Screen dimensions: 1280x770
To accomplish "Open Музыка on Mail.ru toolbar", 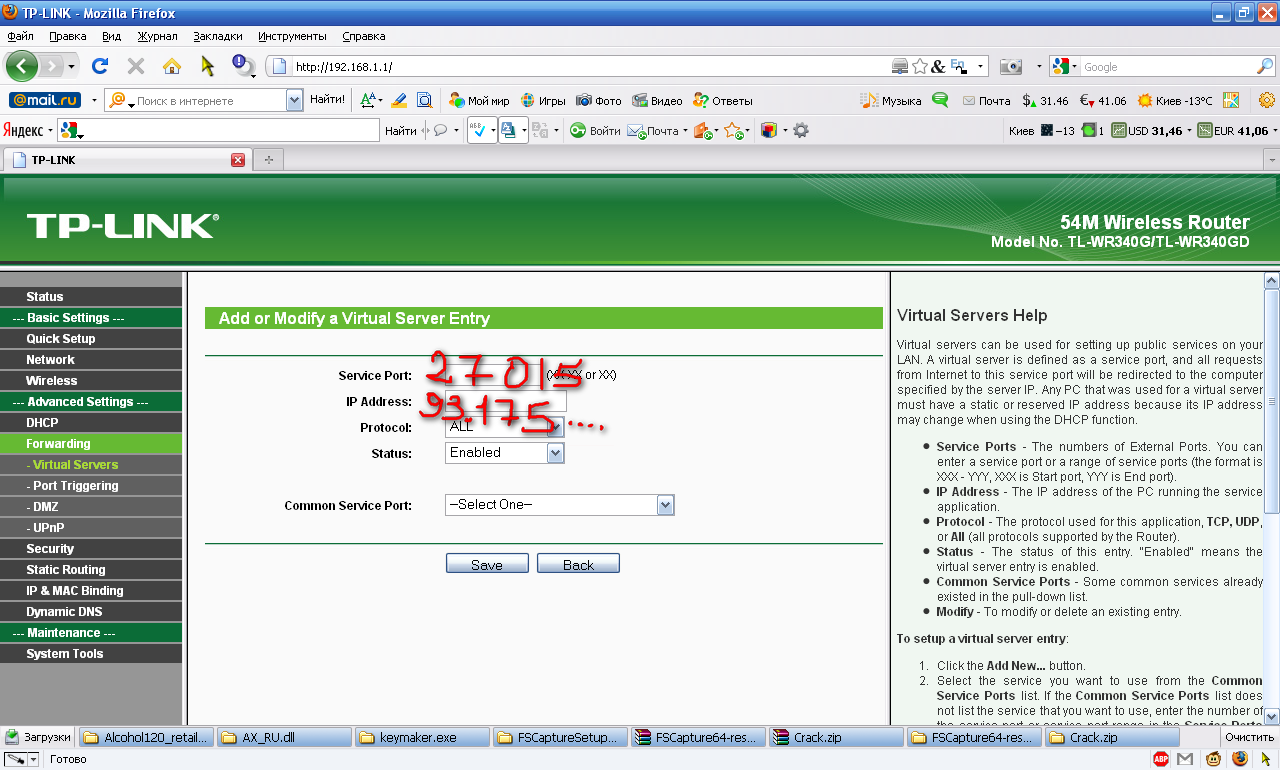I will 891,100.
